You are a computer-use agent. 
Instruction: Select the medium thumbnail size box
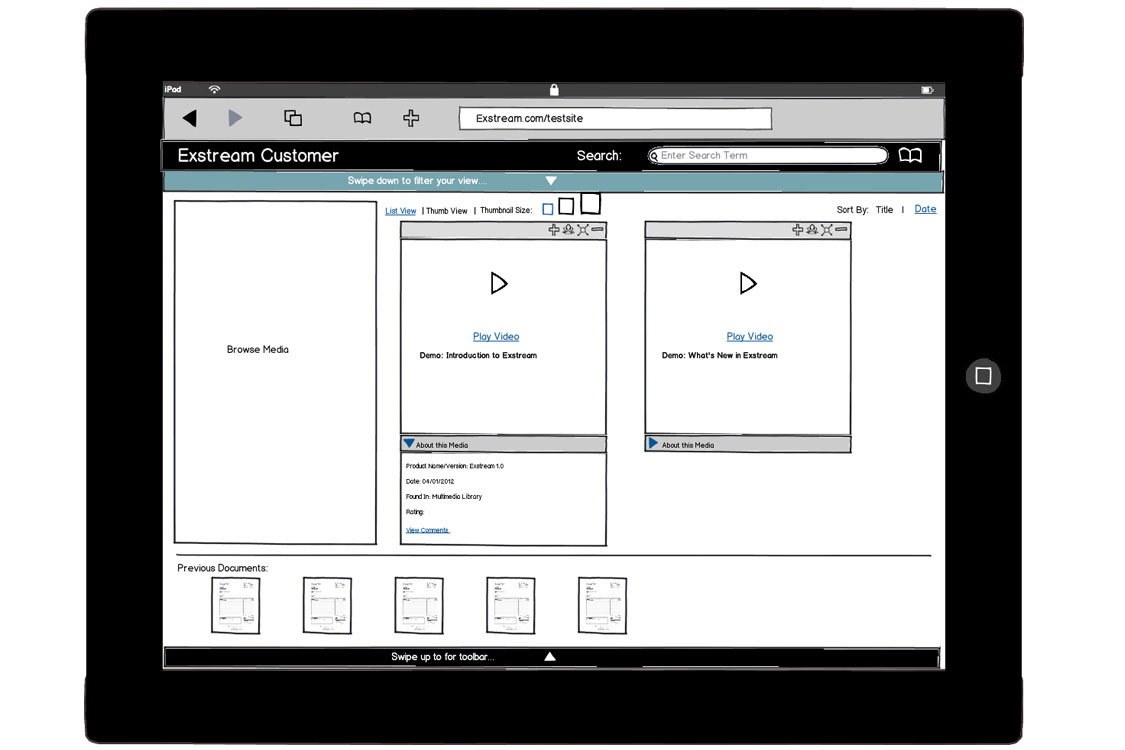(x=566, y=206)
